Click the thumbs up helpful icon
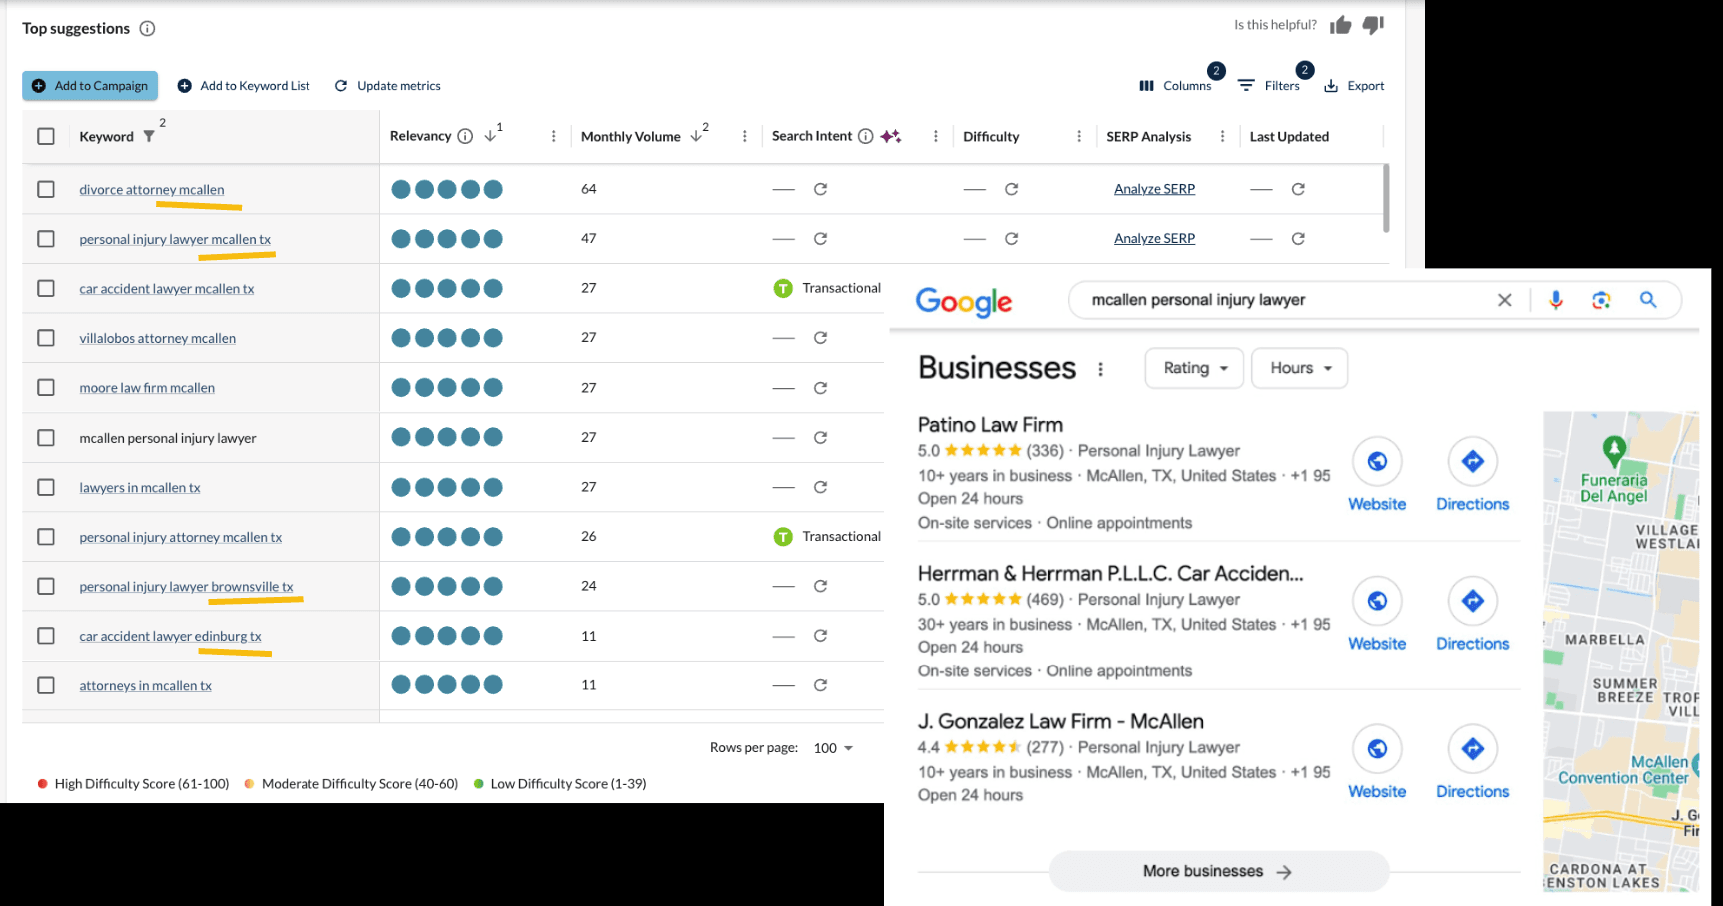Viewport: 1723px width, 906px height. click(1340, 25)
